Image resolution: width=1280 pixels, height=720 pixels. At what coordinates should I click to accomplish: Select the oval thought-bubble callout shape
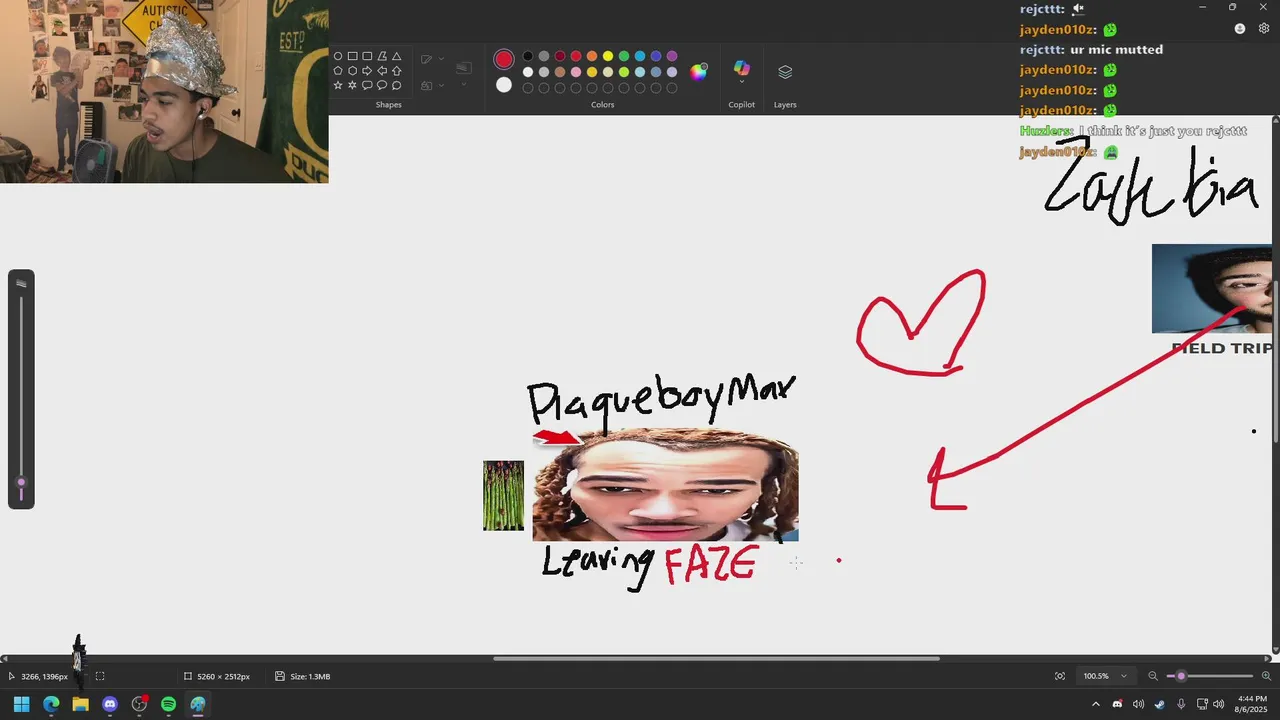click(397, 86)
